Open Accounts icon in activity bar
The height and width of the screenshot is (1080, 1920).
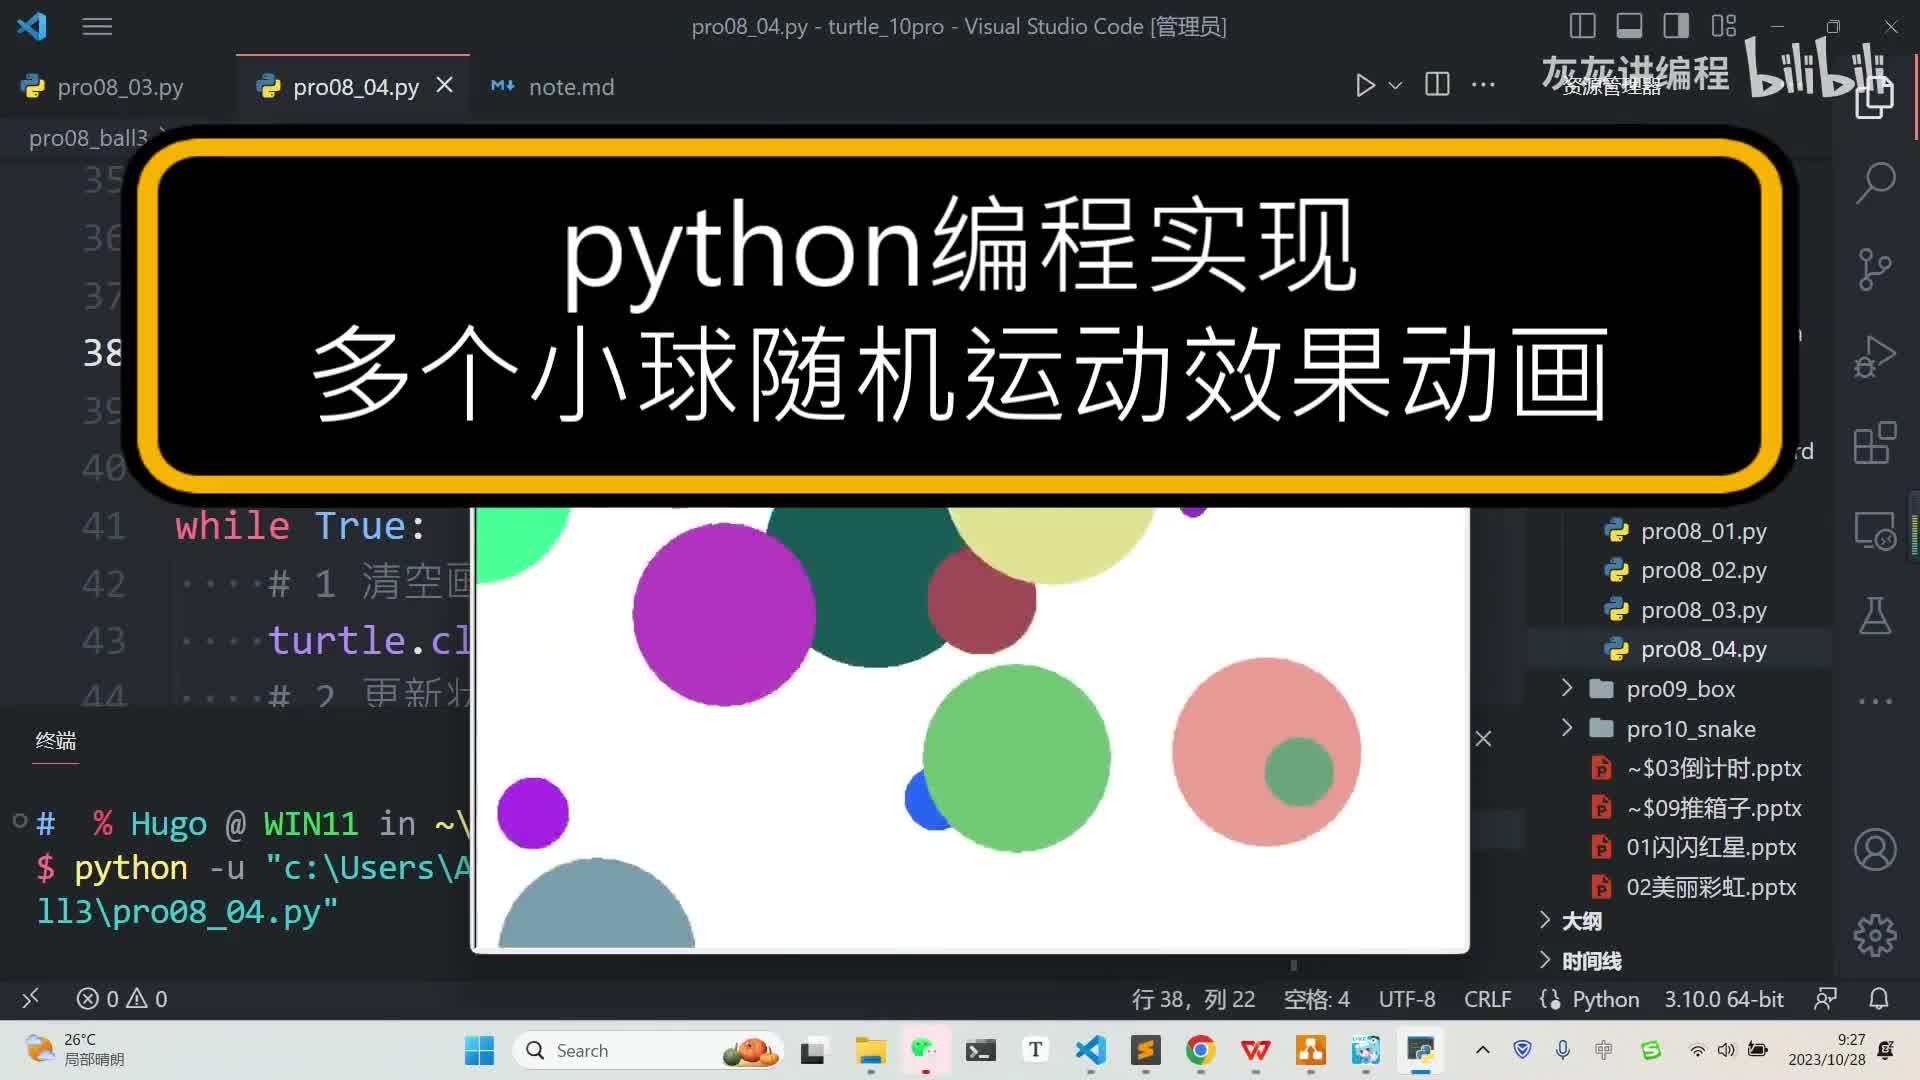coord(1875,850)
